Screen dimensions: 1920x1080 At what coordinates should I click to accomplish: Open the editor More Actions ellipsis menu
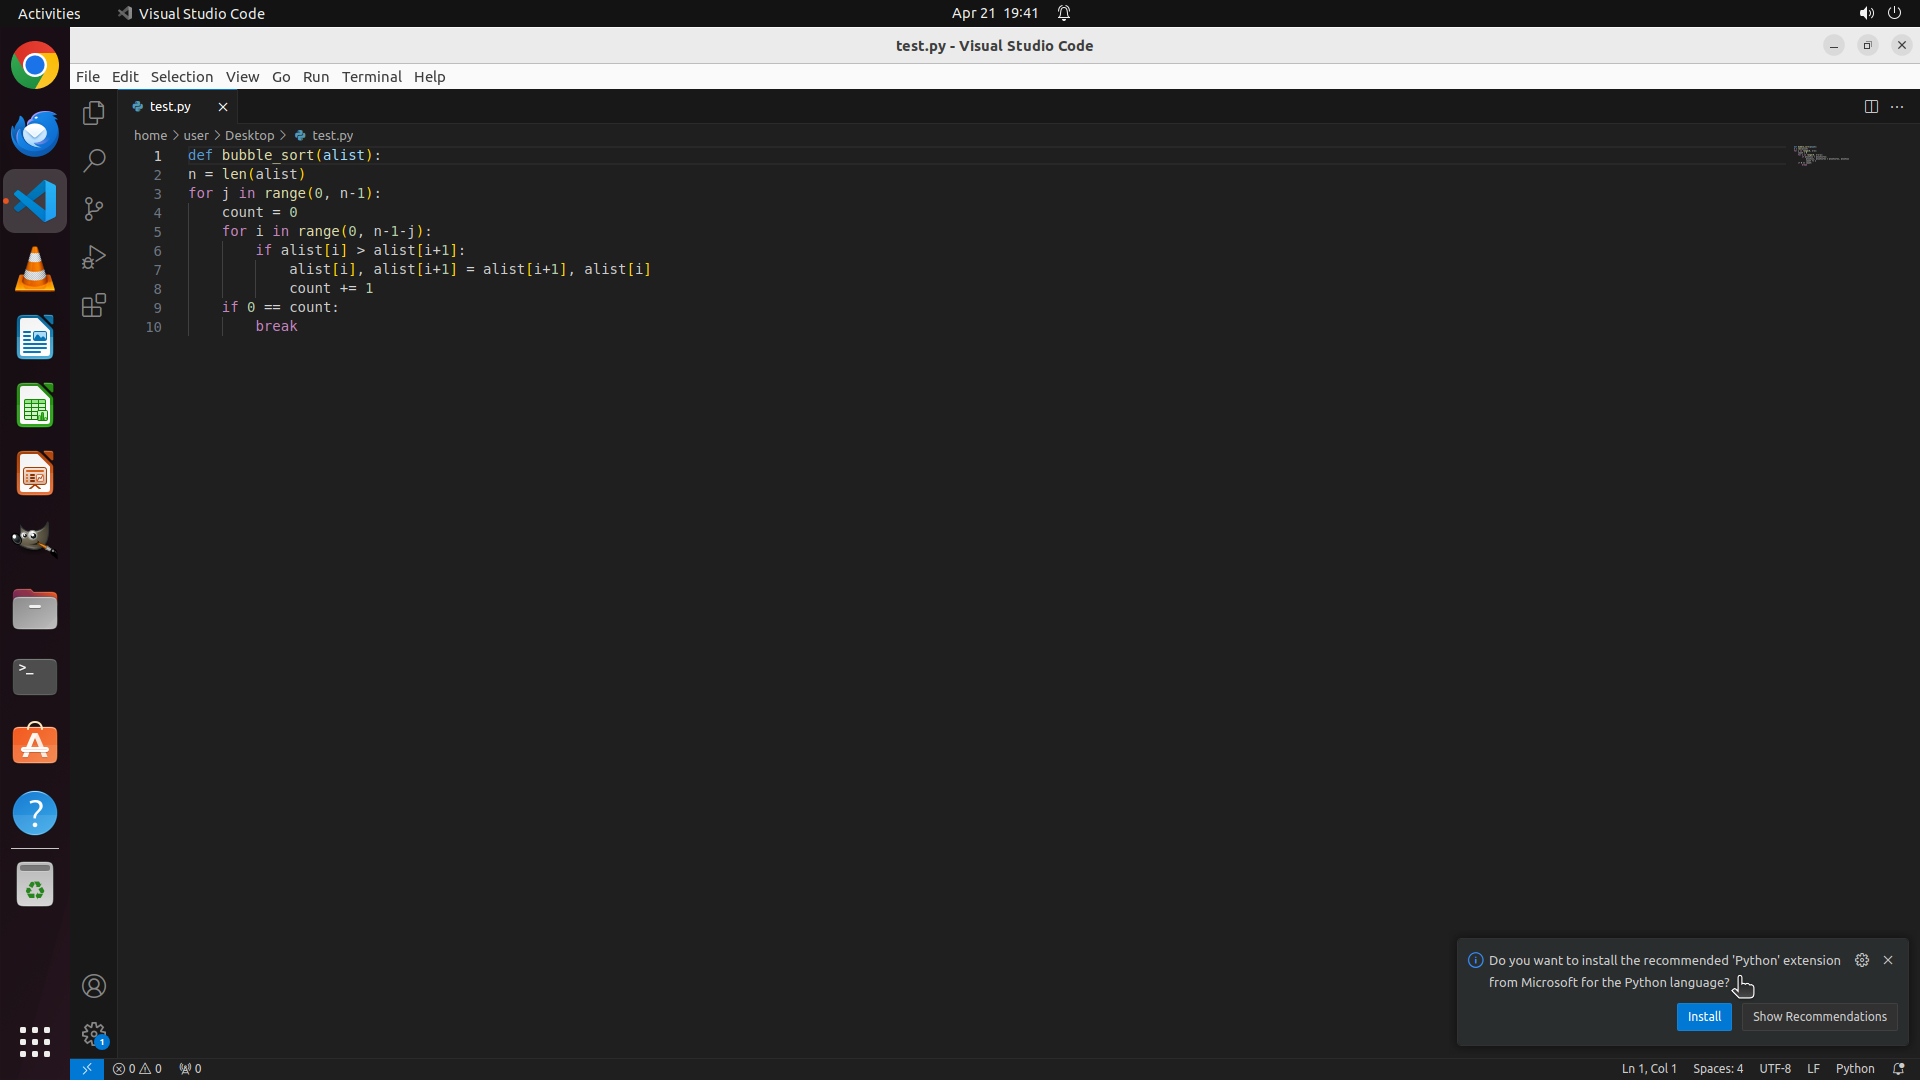pos(1897,106)
